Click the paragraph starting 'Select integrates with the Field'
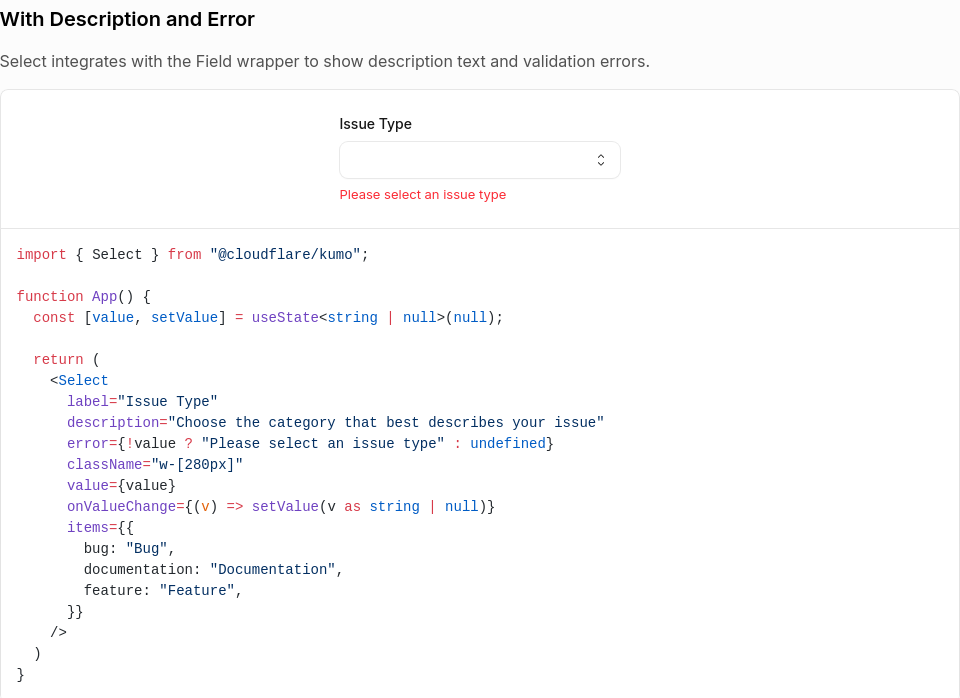This screenshot has width=960, height=698. point(324,61)
